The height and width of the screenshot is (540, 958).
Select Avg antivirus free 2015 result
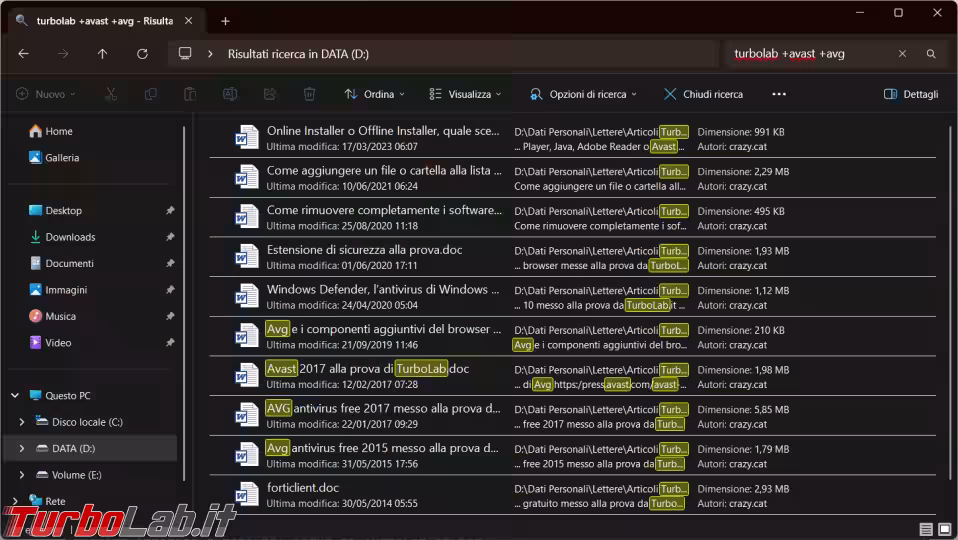point(572,456)
